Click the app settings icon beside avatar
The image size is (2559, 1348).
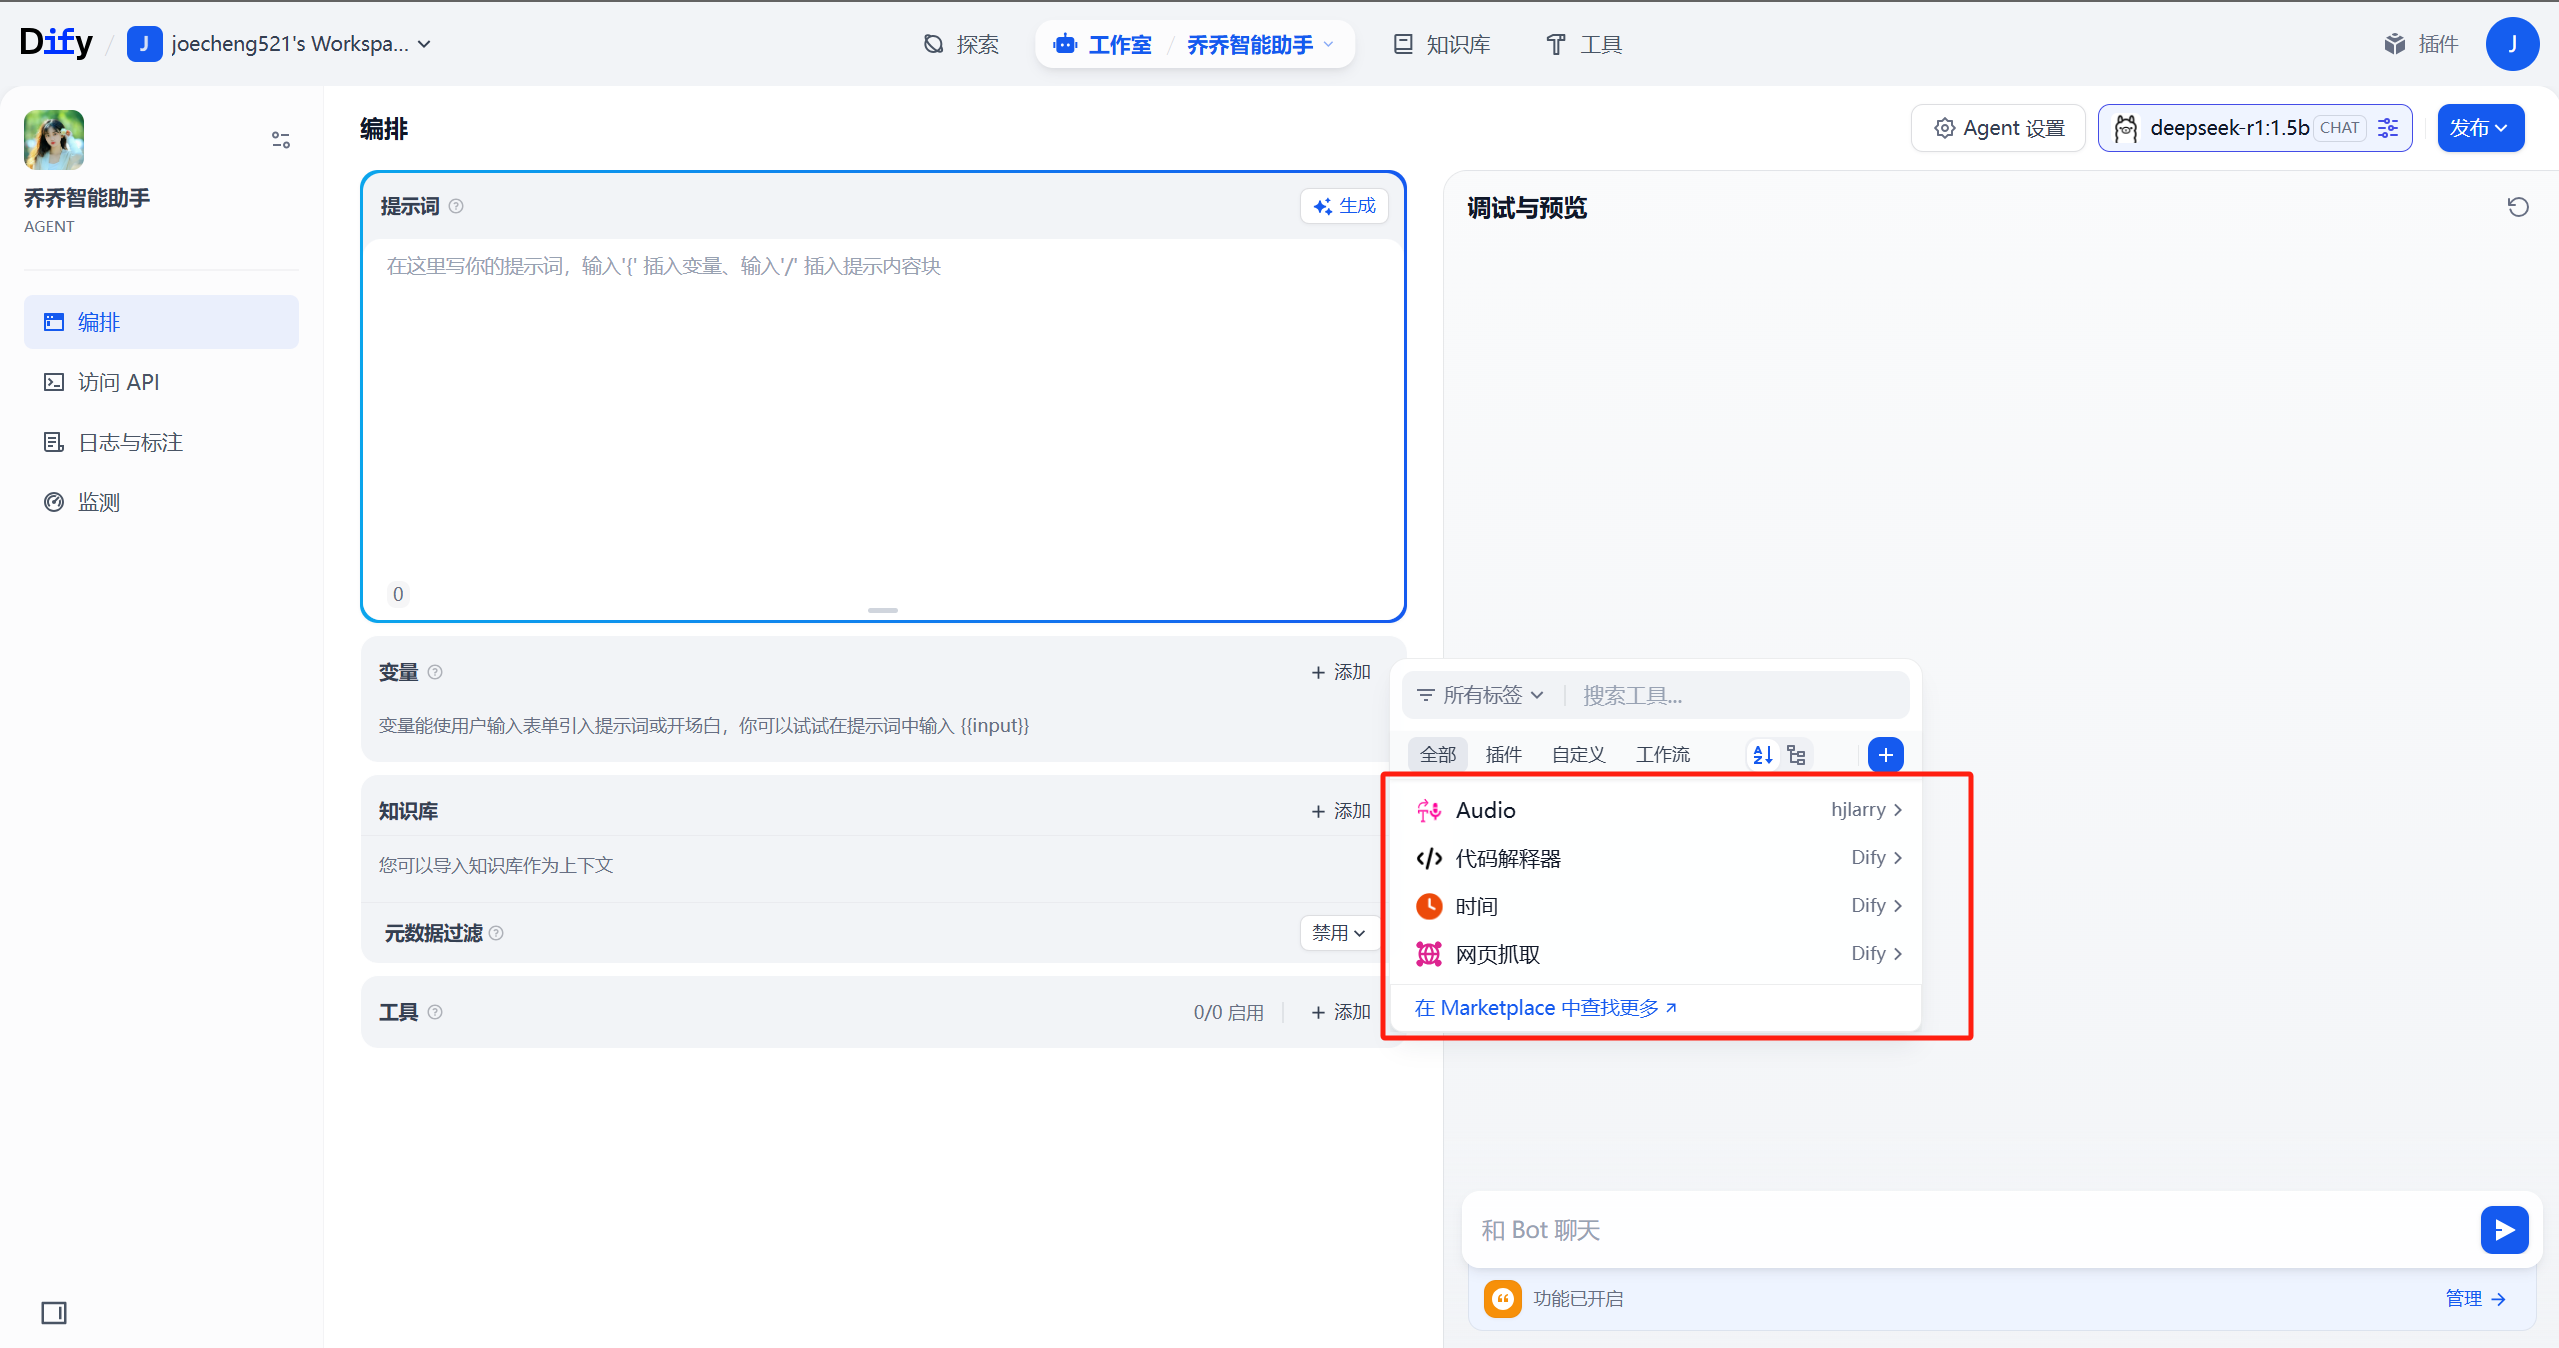pos(281,140)
